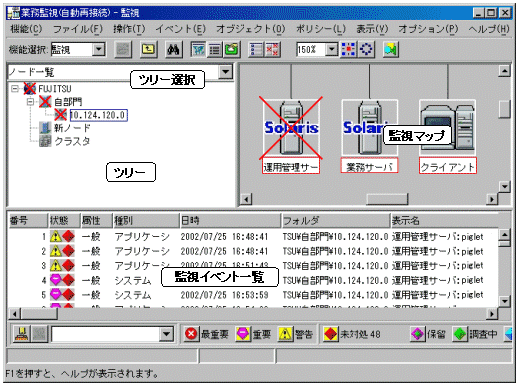Open the オプション(P) menu
The width and height of the screenshot is (519, 386).
(428, 29)
